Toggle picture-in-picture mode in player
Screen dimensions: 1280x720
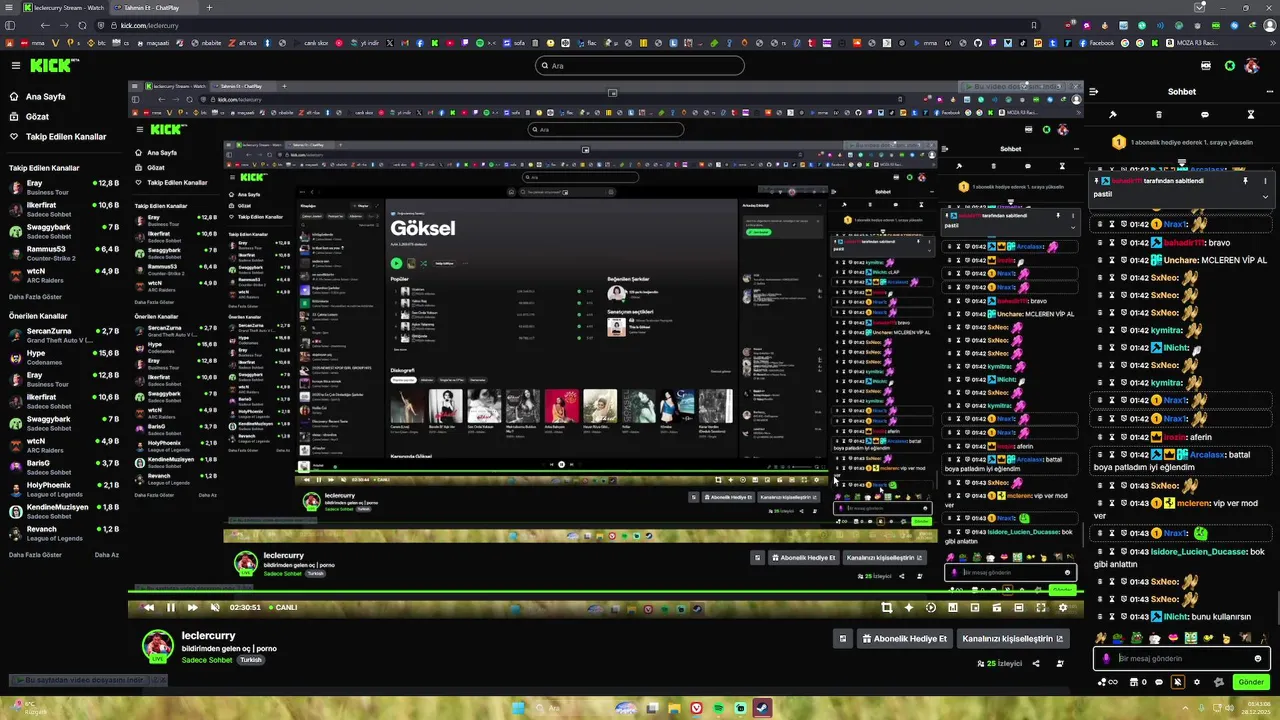tap(975, 607)
